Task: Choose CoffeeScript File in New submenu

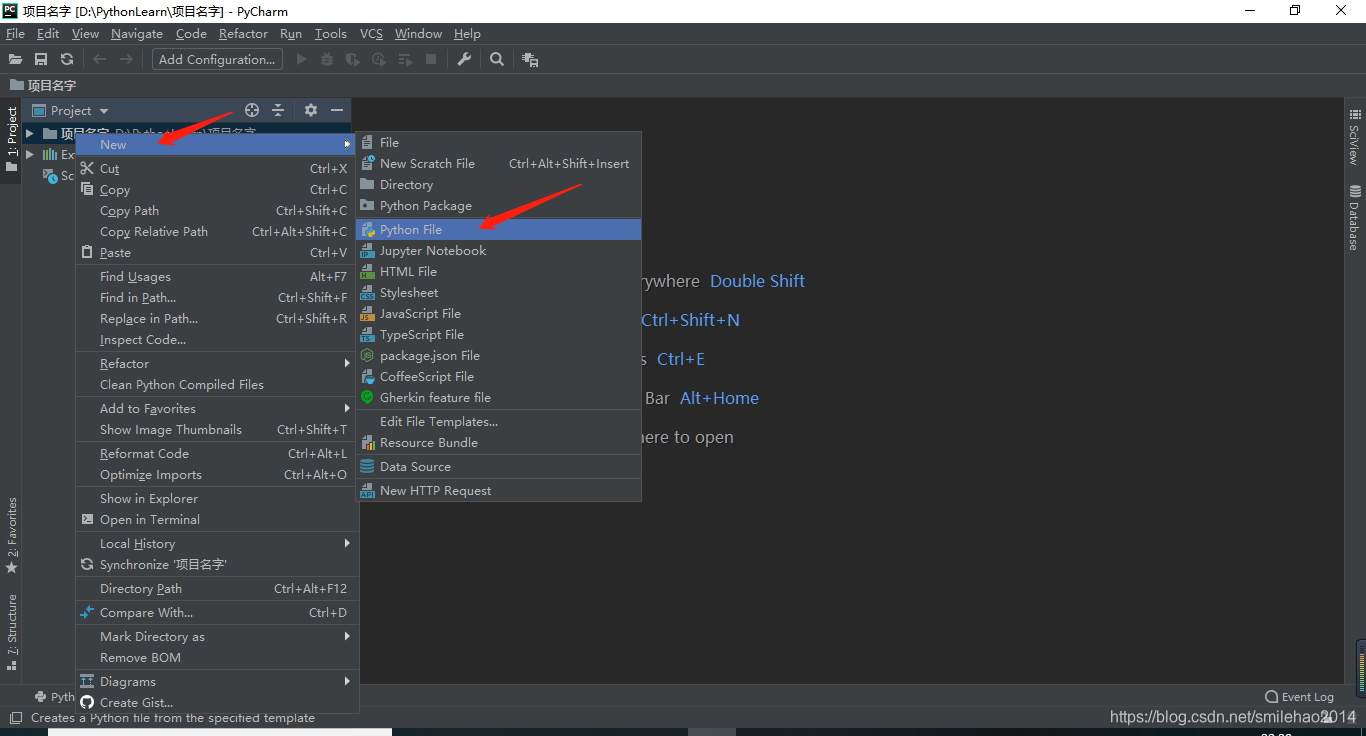Action: point(498,376)
